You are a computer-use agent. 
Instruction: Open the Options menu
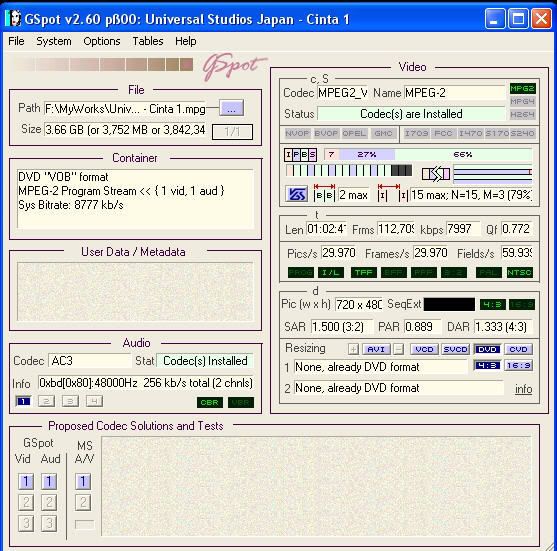(102, 41)
